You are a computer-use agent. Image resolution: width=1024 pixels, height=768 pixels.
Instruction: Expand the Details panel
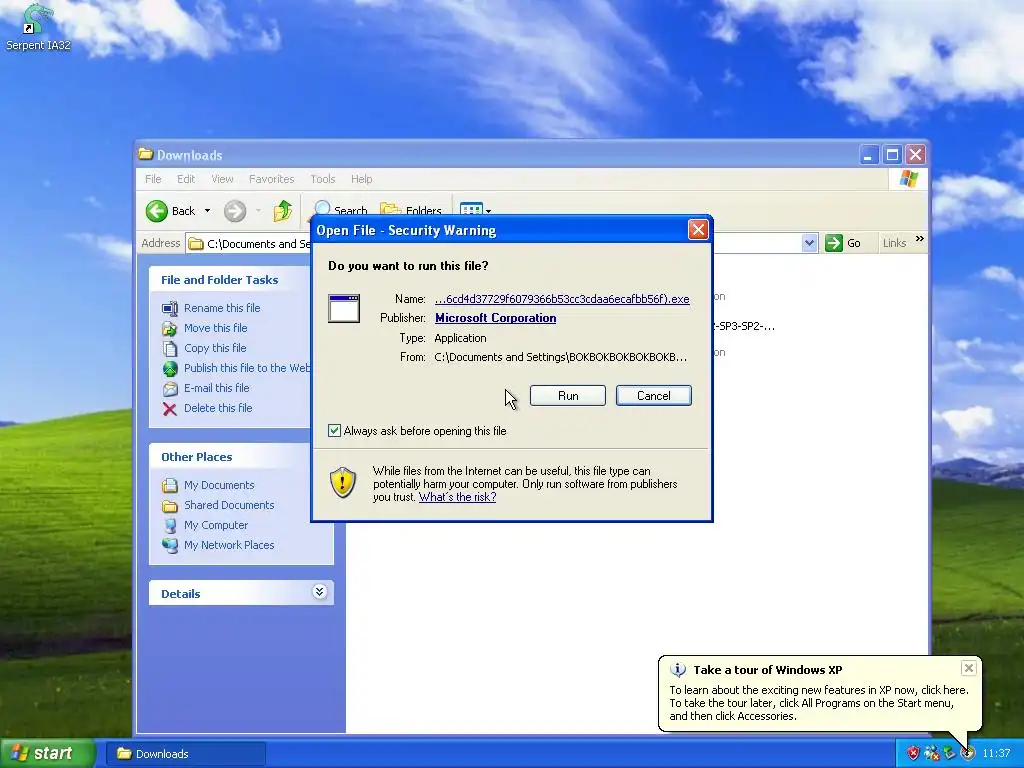(x=319, y=592)
